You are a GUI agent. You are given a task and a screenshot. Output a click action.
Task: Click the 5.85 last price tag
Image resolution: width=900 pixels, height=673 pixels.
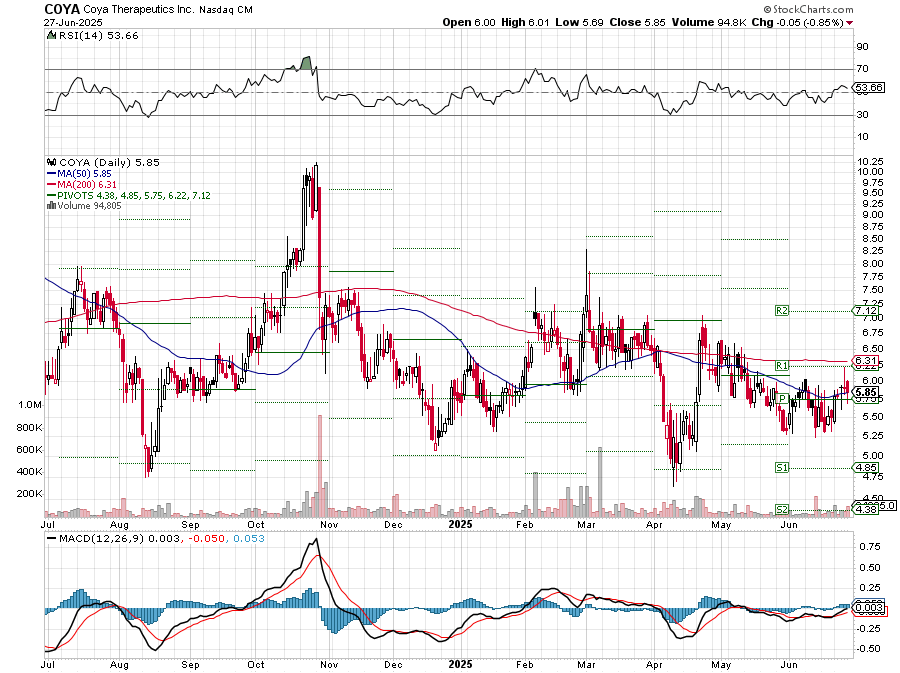pyautogui.click(x=866, y=393)
